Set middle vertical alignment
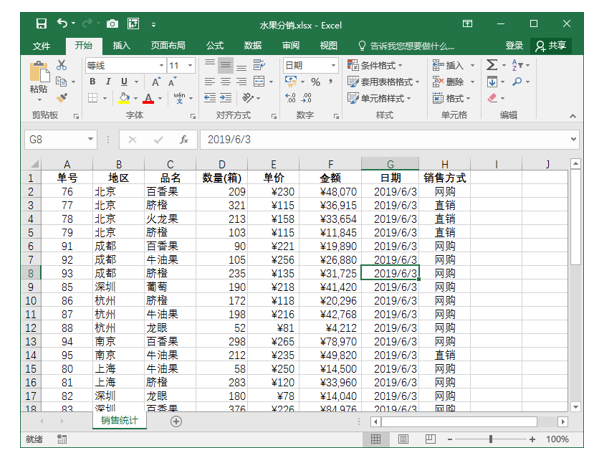Viewport: 608px width, 458px height. [x=225, y=65]
